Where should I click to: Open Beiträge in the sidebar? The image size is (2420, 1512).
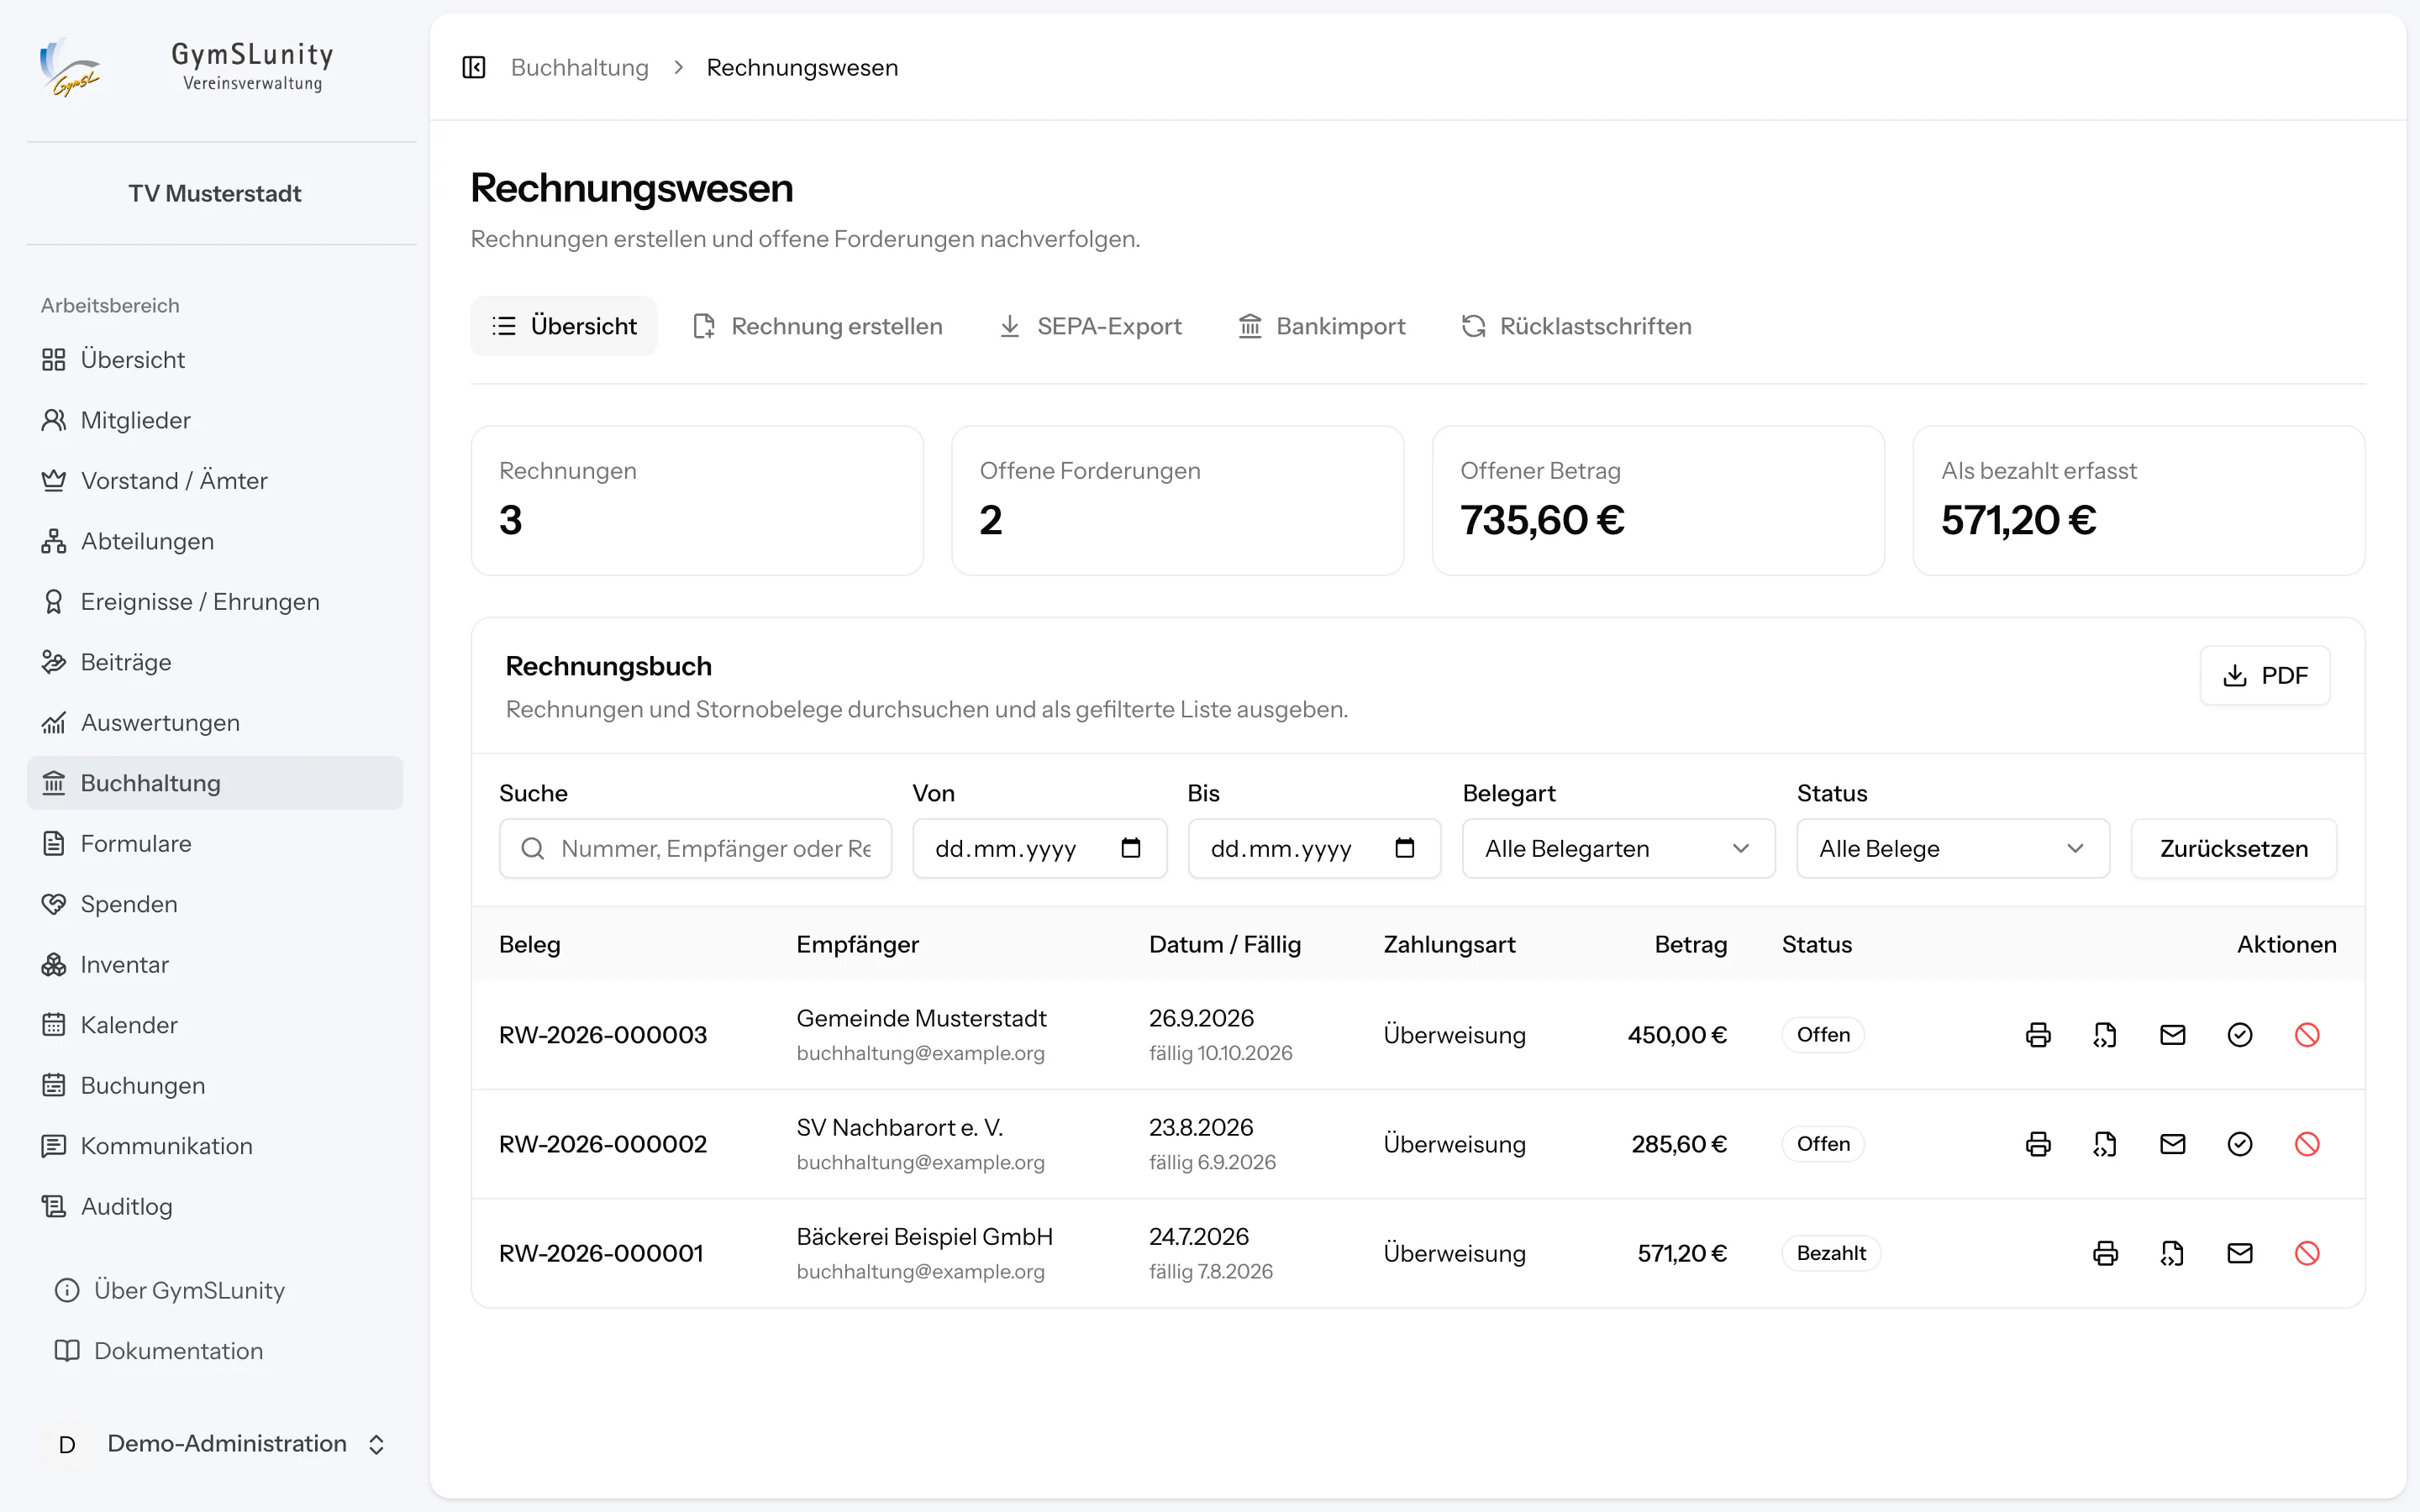click(x=215, y=662)
